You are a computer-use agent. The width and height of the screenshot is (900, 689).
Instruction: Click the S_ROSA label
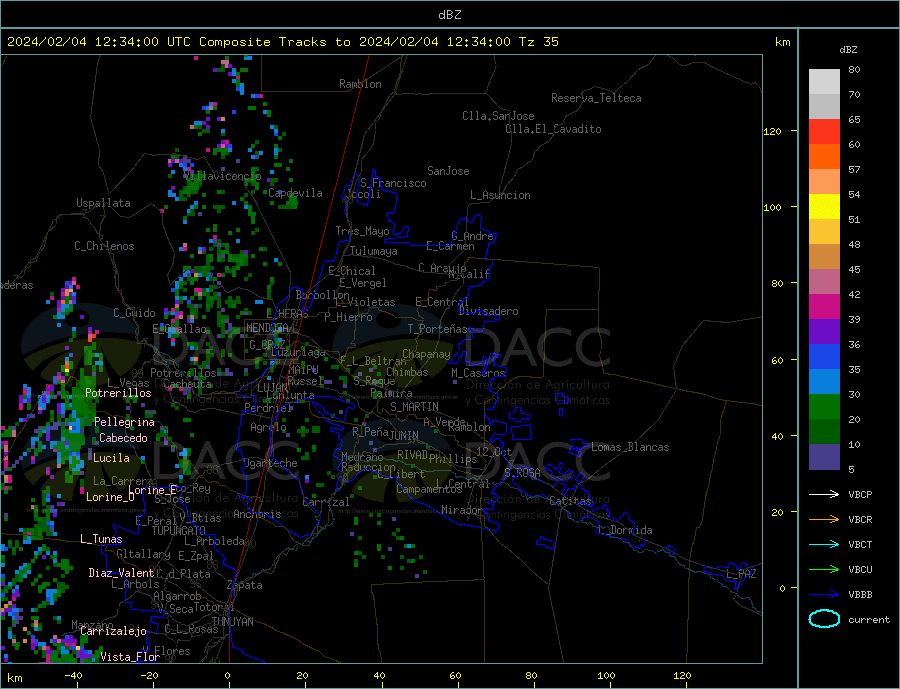tap(522, 473)
